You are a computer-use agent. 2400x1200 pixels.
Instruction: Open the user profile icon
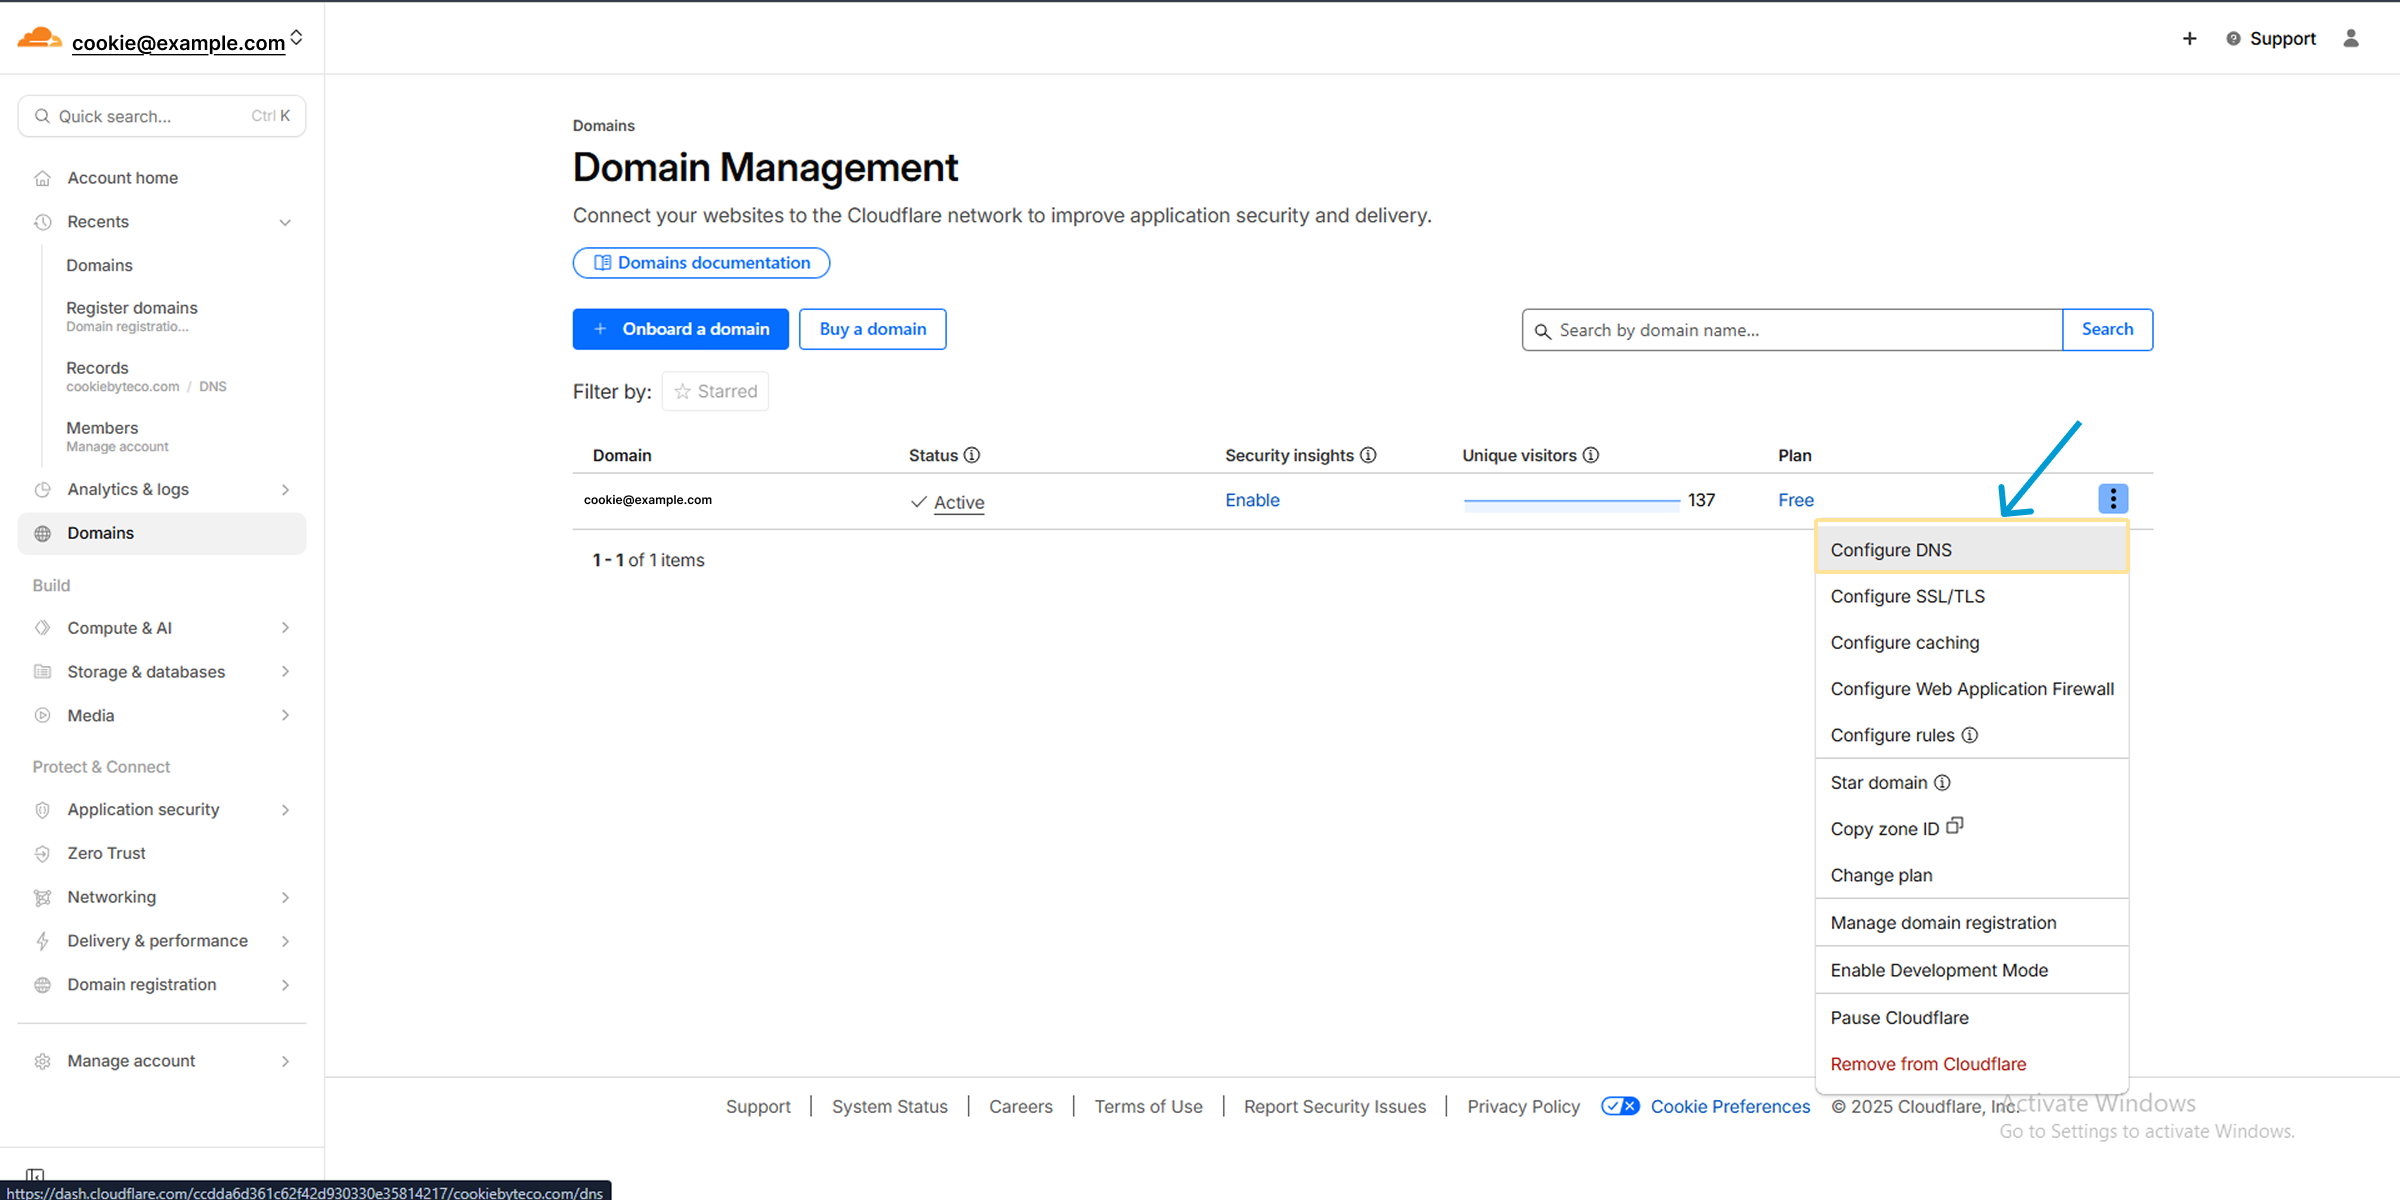tap(2351, 38)
